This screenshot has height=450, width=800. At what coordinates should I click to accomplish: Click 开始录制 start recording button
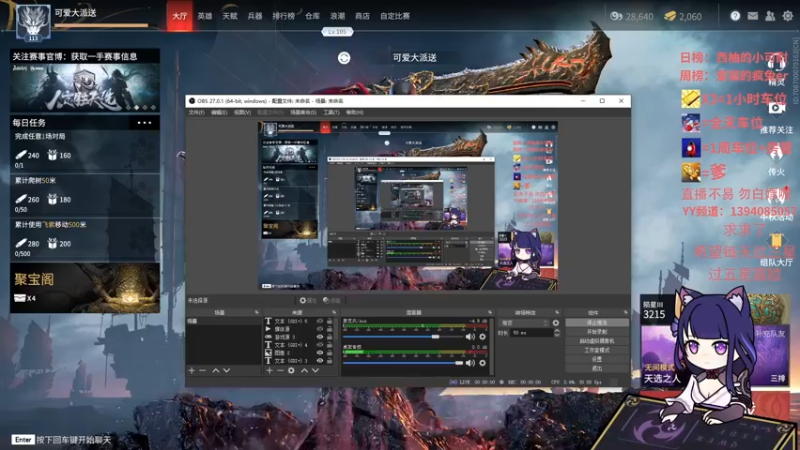(x=596, y=332)
